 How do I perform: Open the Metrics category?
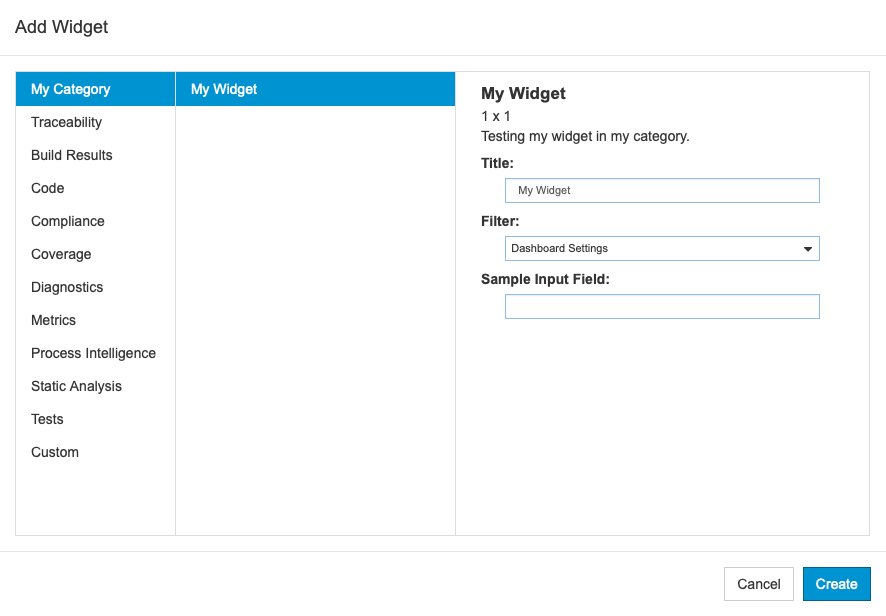click(x=95, y=320)
